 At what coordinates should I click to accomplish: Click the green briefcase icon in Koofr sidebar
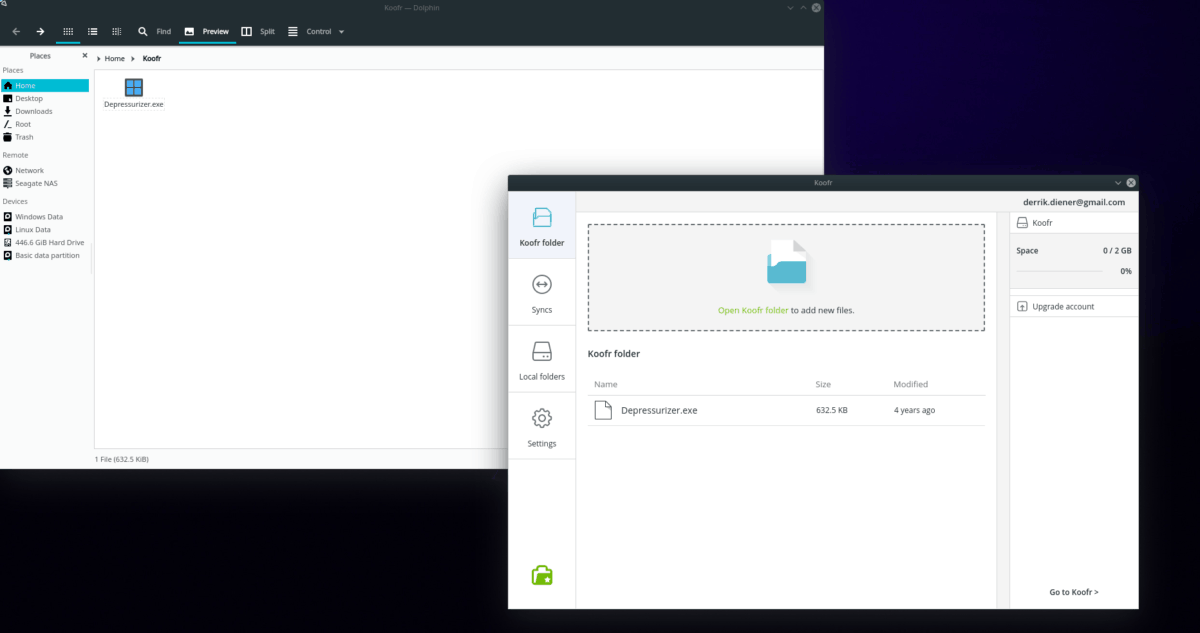(542, 575)
